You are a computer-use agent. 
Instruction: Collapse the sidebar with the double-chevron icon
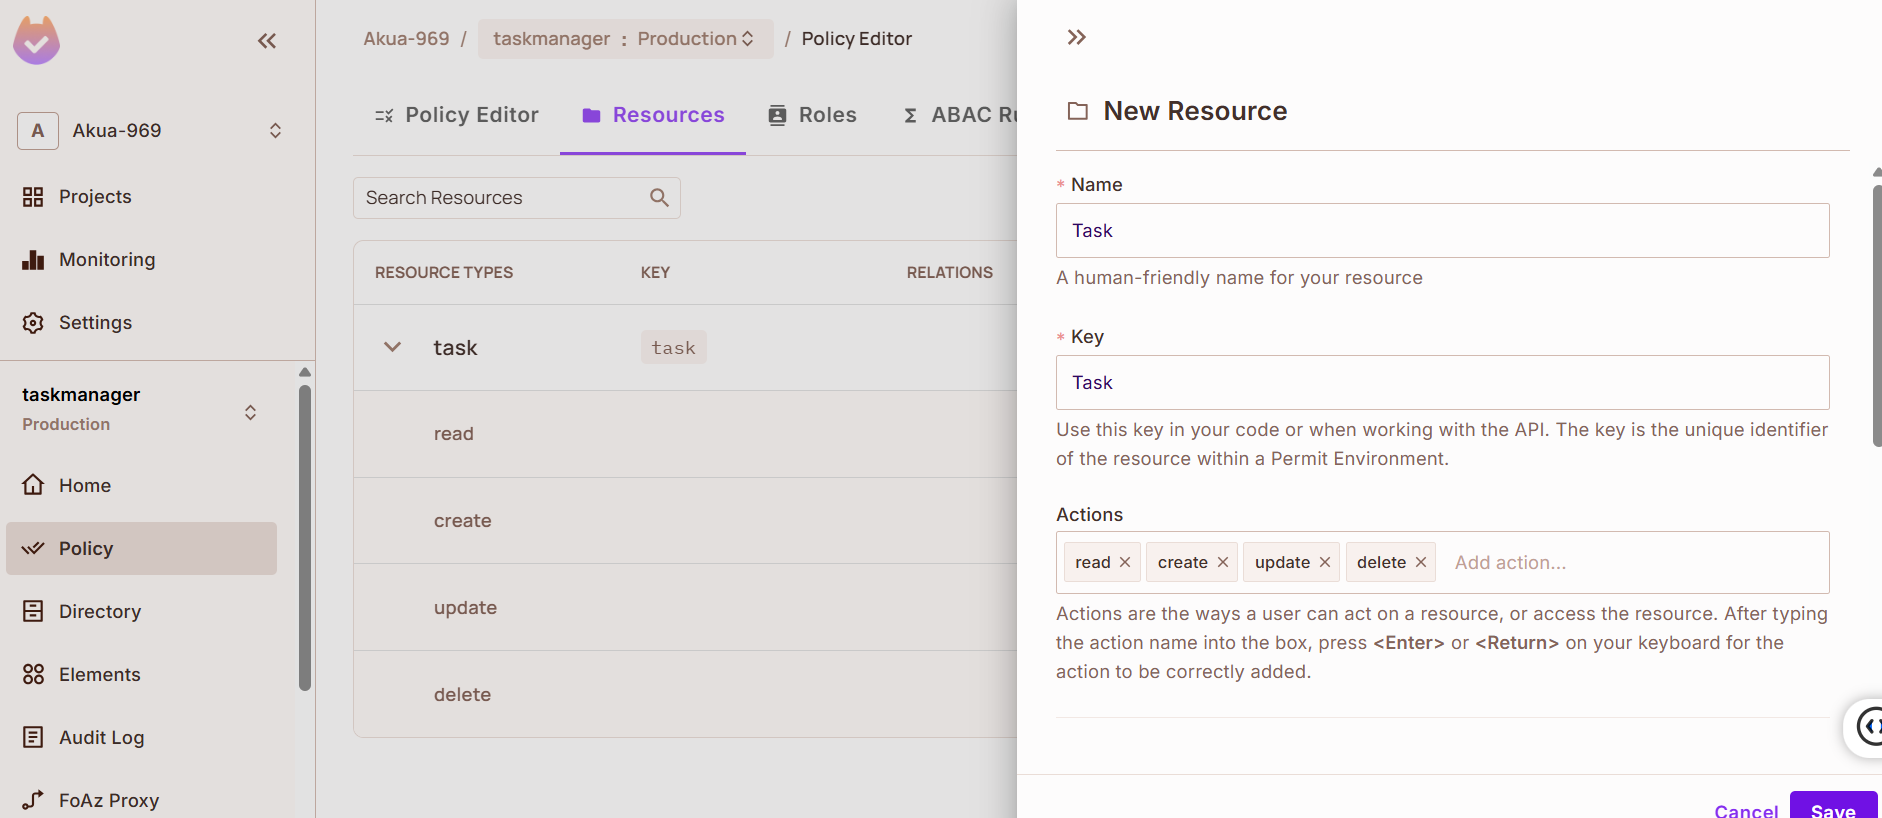coord(266,41)
